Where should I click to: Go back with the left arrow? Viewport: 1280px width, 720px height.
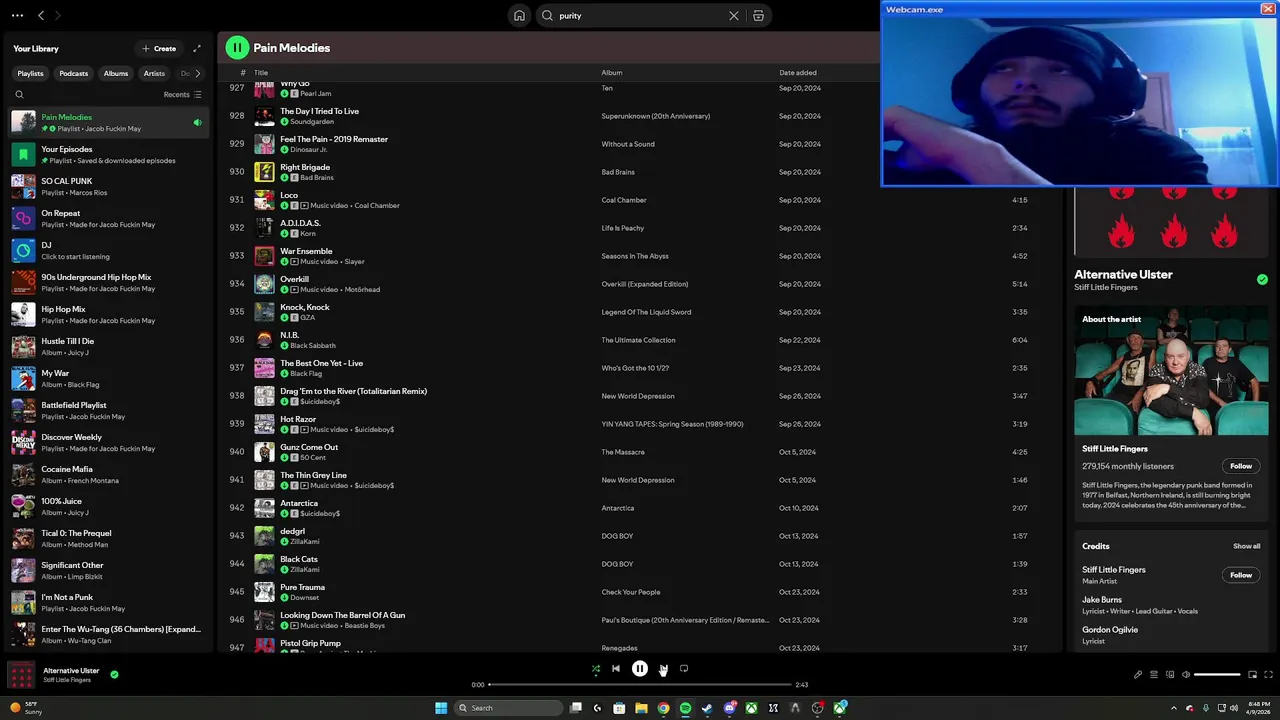pos(41,16)
